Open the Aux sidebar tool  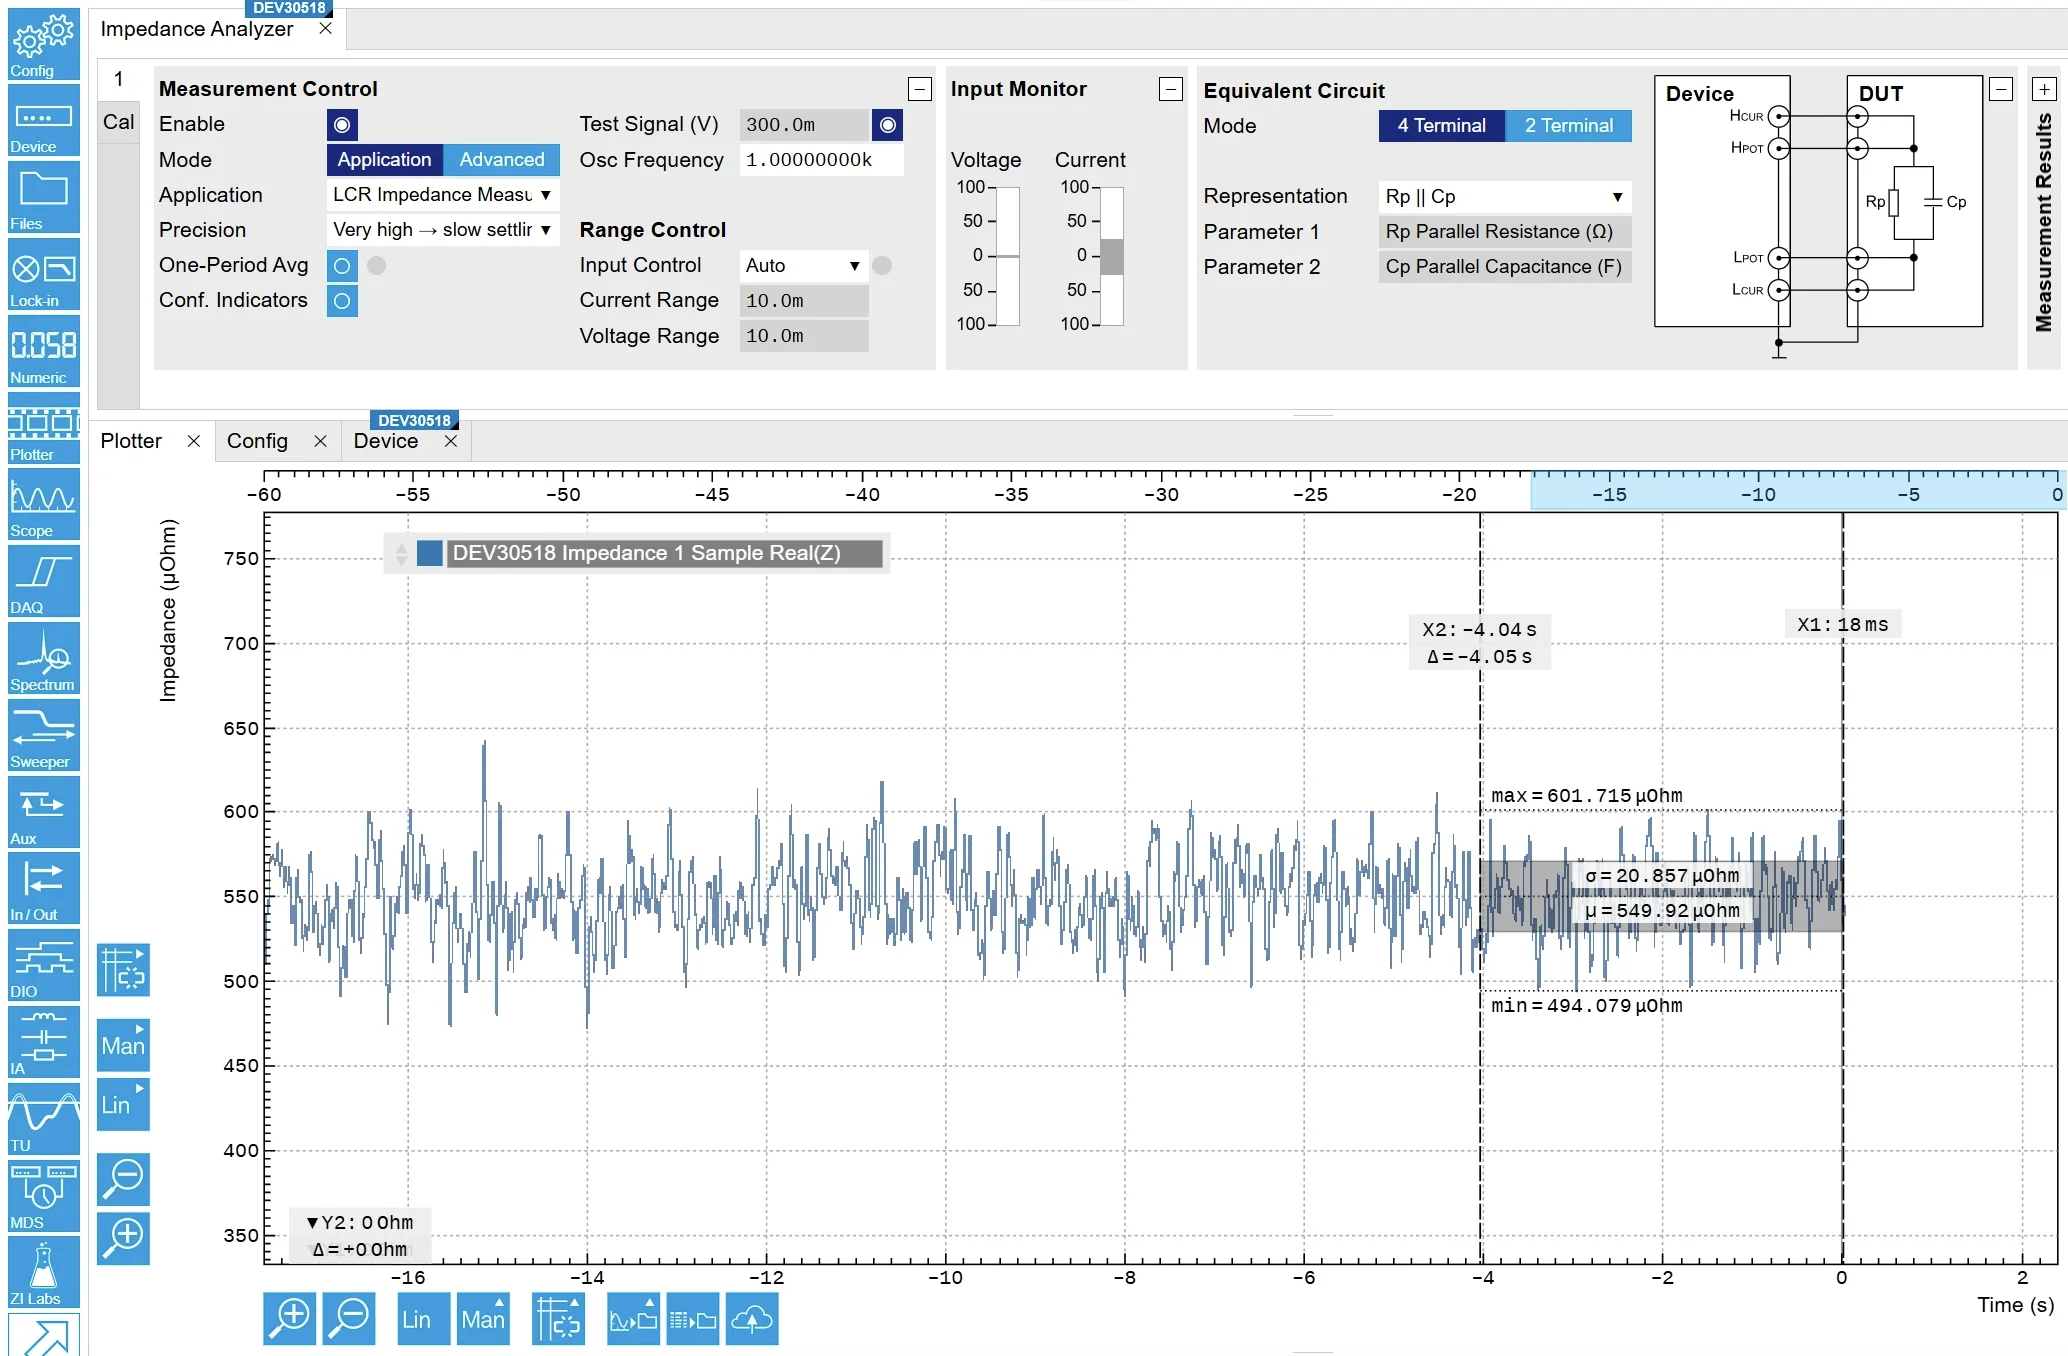[43, 813]
